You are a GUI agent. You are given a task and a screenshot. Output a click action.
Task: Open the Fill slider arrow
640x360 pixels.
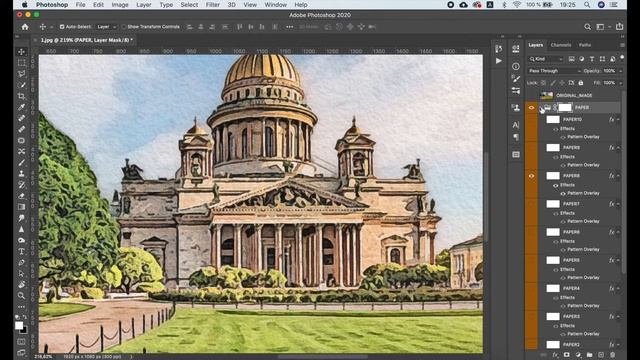tap(621, 83)
